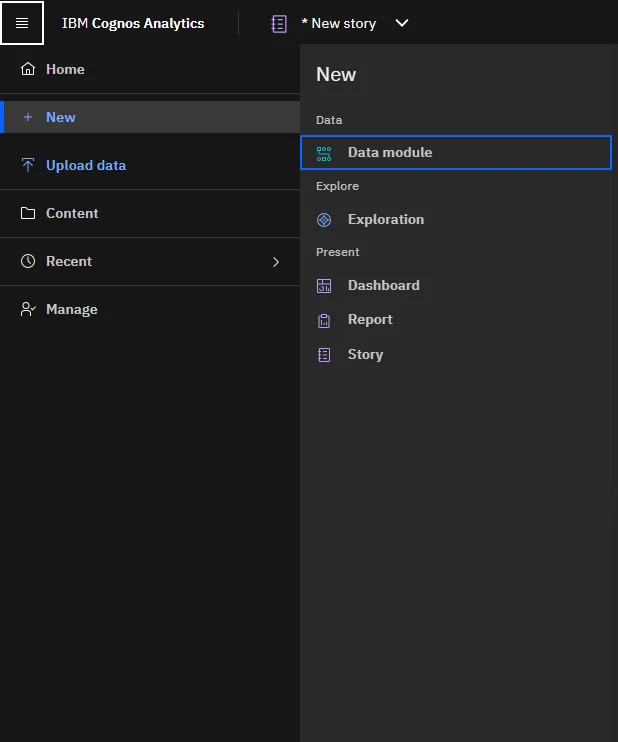
Task: Select New in the navigation menu
Action: (150, 117)
